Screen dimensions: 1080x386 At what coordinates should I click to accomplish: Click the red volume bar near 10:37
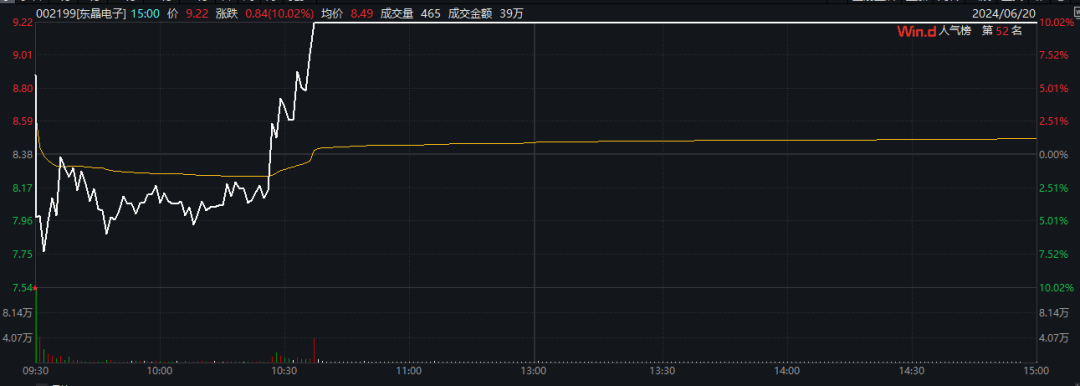314,350
